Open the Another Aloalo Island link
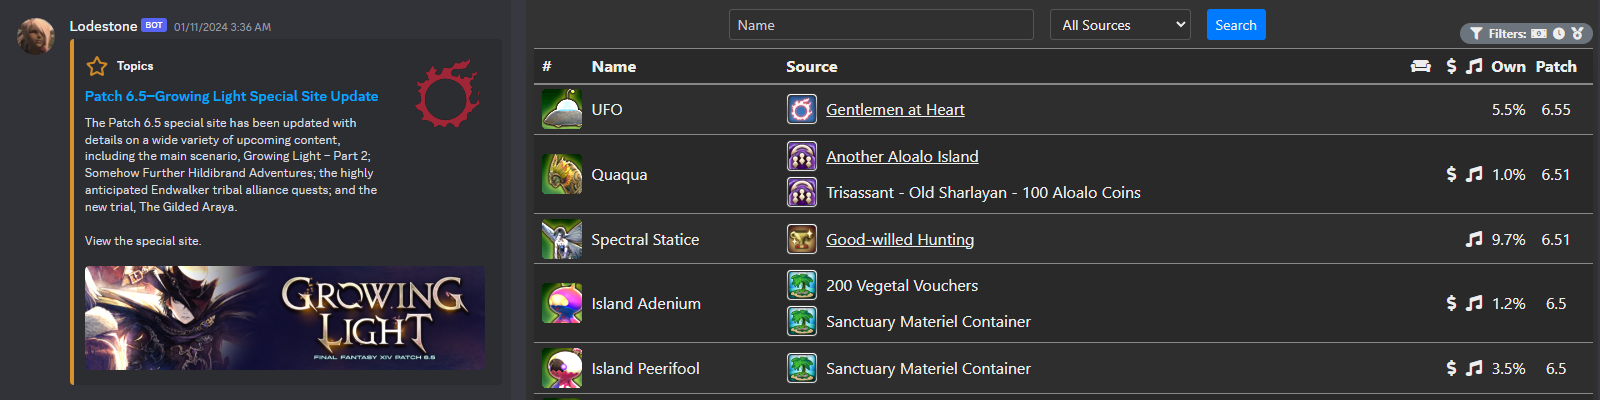 click(902, 156)
